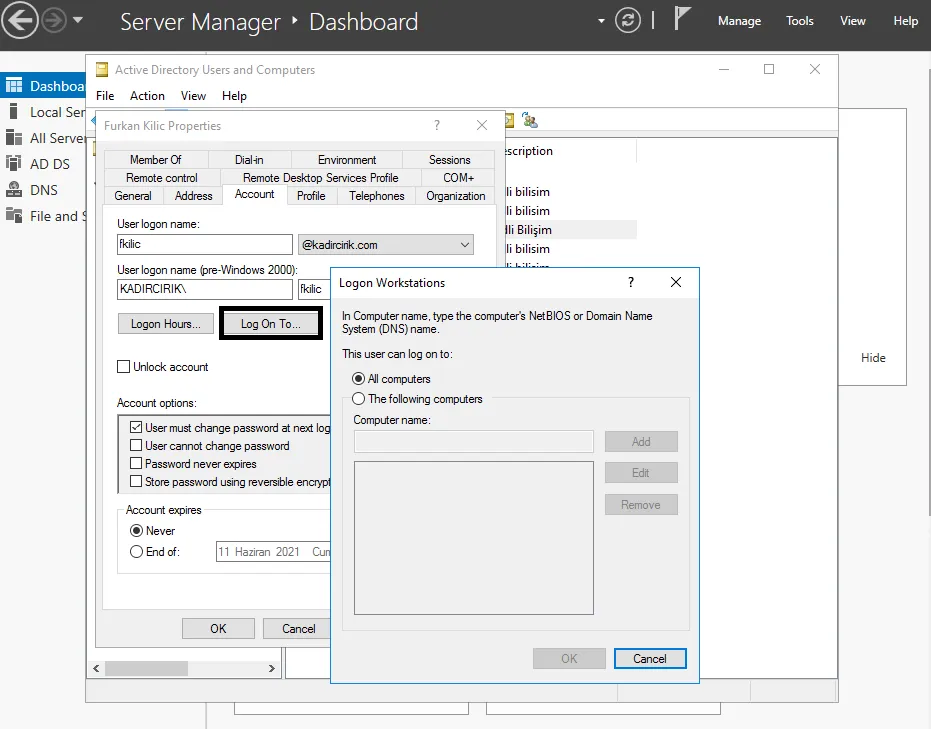The height and width of the screenshot is (729, 931).
Task: Click the Server Manager back arrow
Action: pos(20,20)
